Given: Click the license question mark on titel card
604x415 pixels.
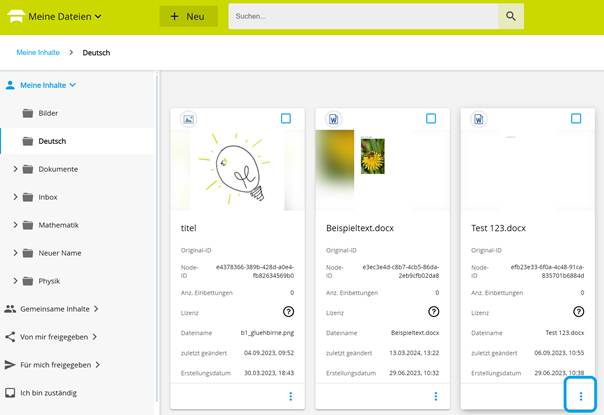Looking at the screenshot, I should click(289, 311).
